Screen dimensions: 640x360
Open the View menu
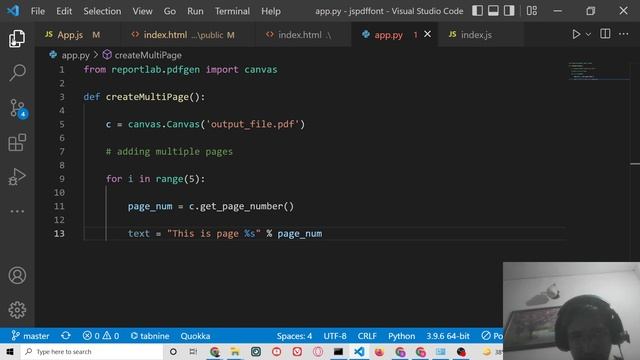coord(142,11)
